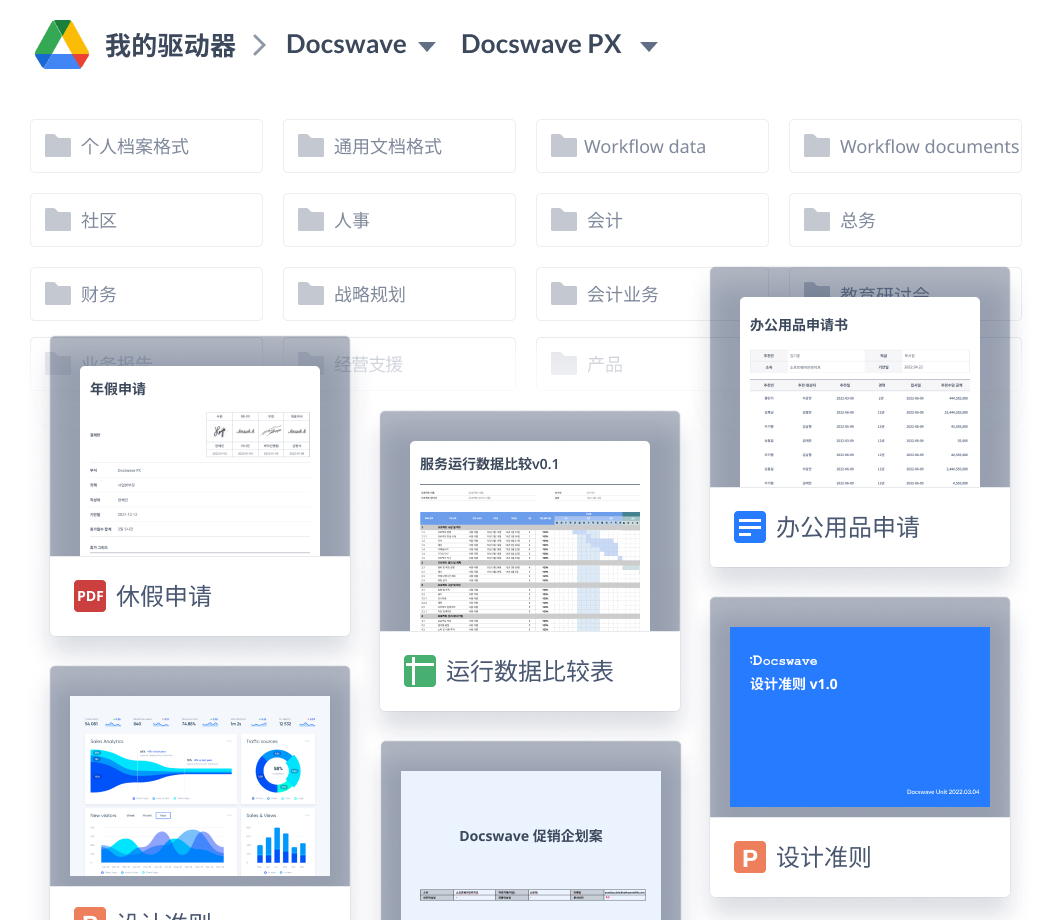The image size is (1060, 920).
Task: Open the sales analytics dashboard thumbnail
Action: (200, 786)
